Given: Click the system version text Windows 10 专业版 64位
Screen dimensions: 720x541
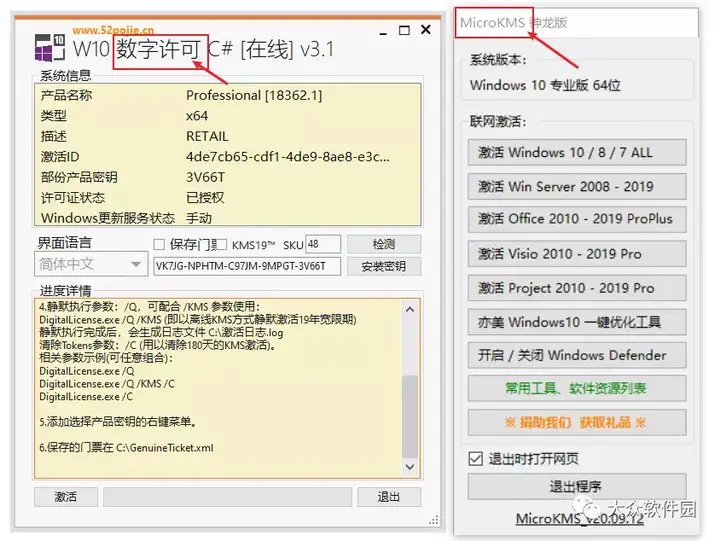Looking at the screenshot, I should (x=545, y=85).
